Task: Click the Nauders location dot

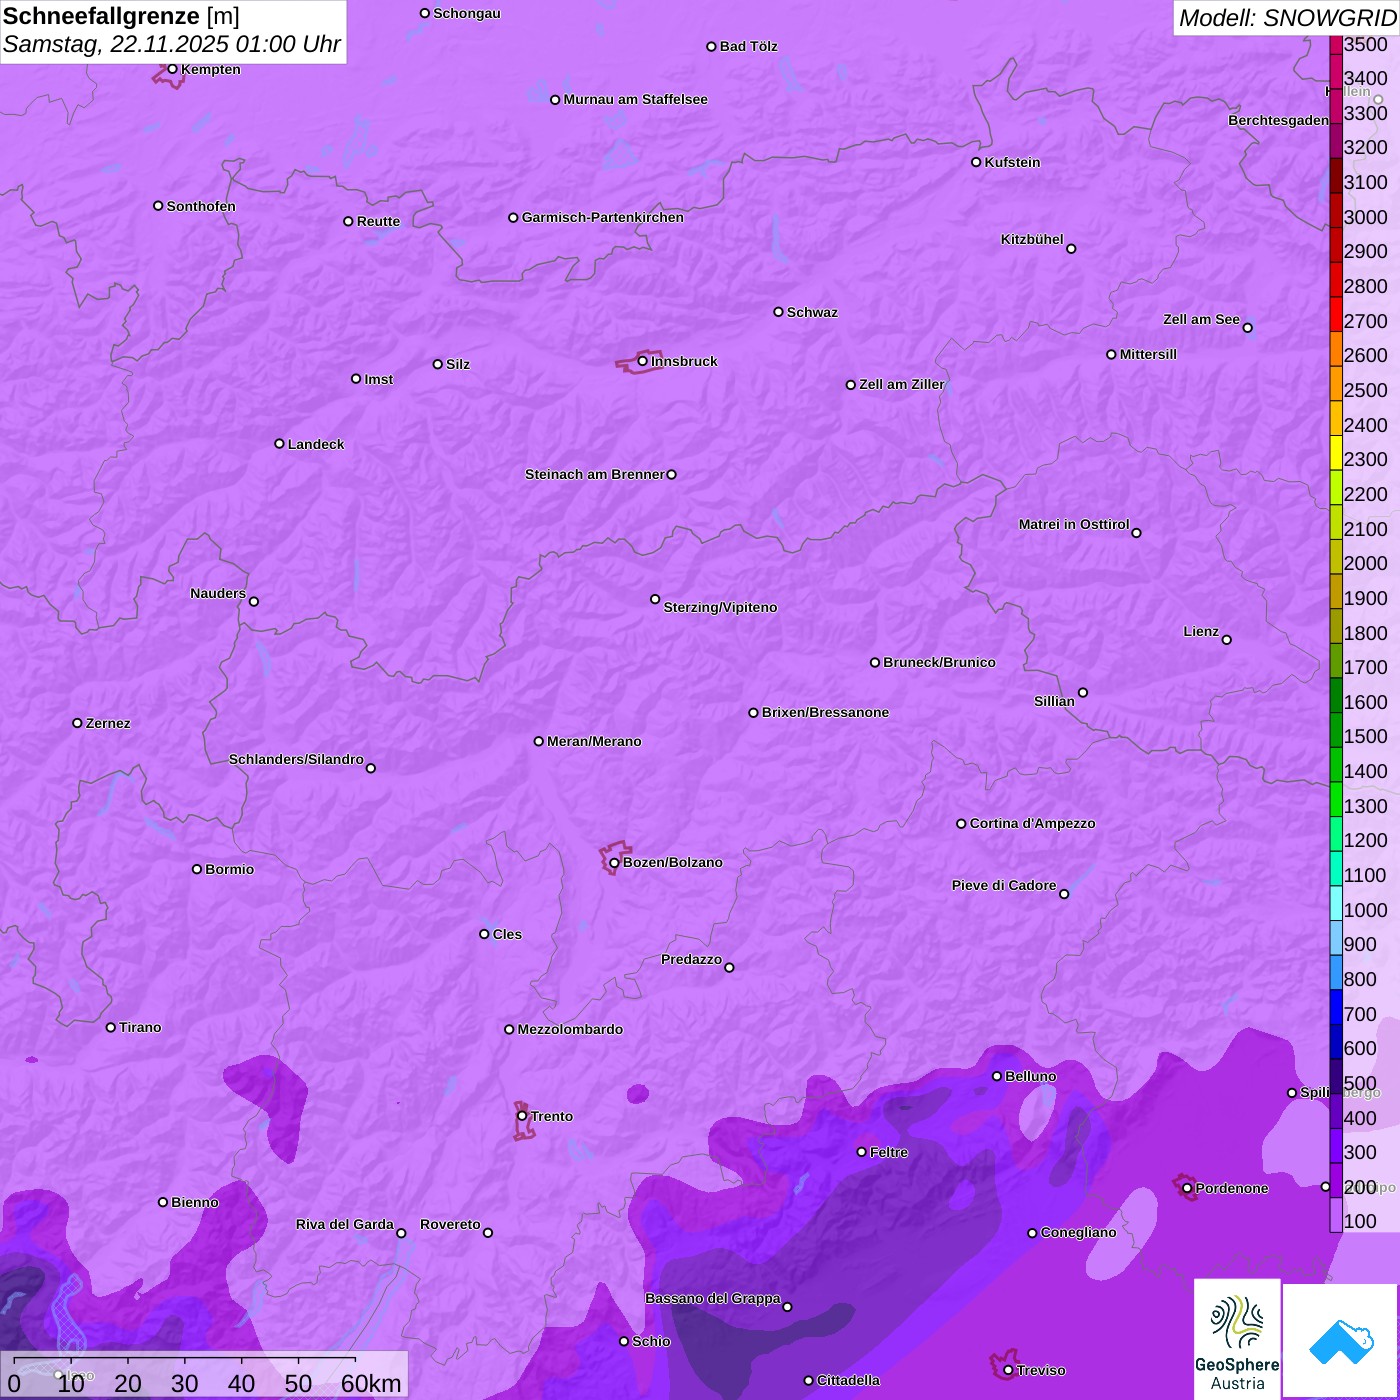Action: pyautogui.click(x=254, y=602)
